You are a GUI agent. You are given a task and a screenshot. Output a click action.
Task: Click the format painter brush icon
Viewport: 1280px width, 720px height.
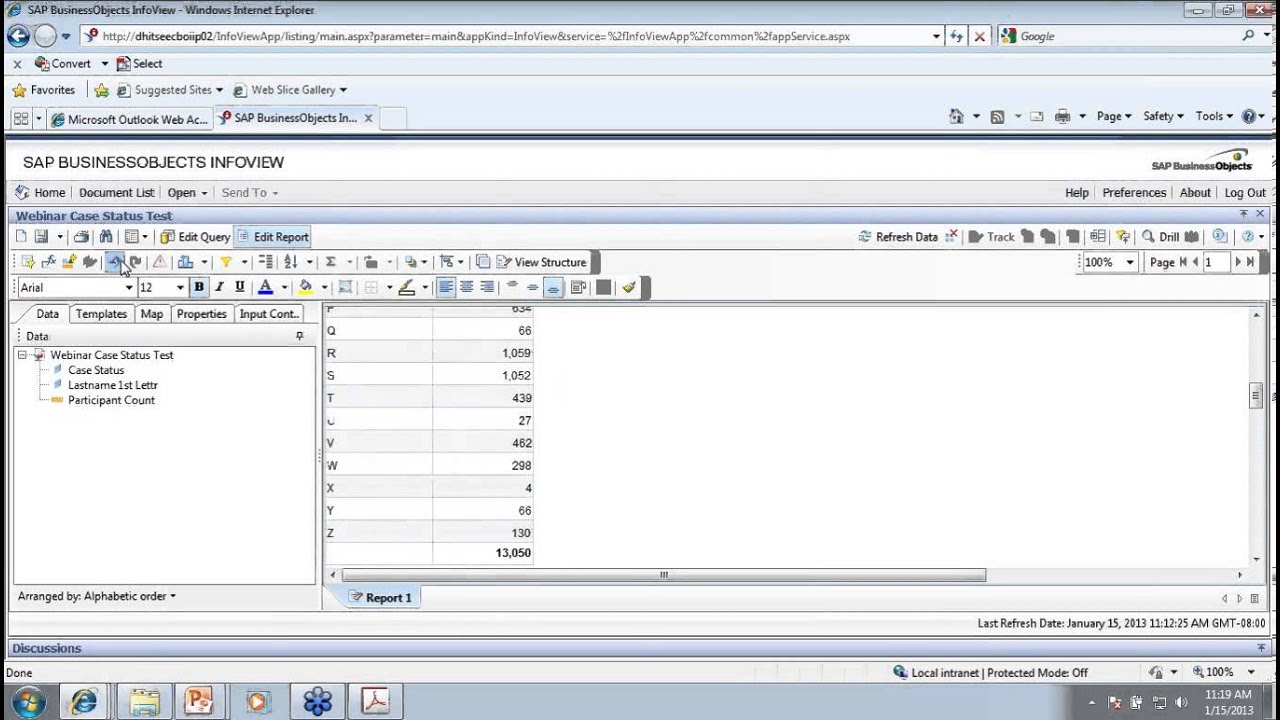click(629, 287)
